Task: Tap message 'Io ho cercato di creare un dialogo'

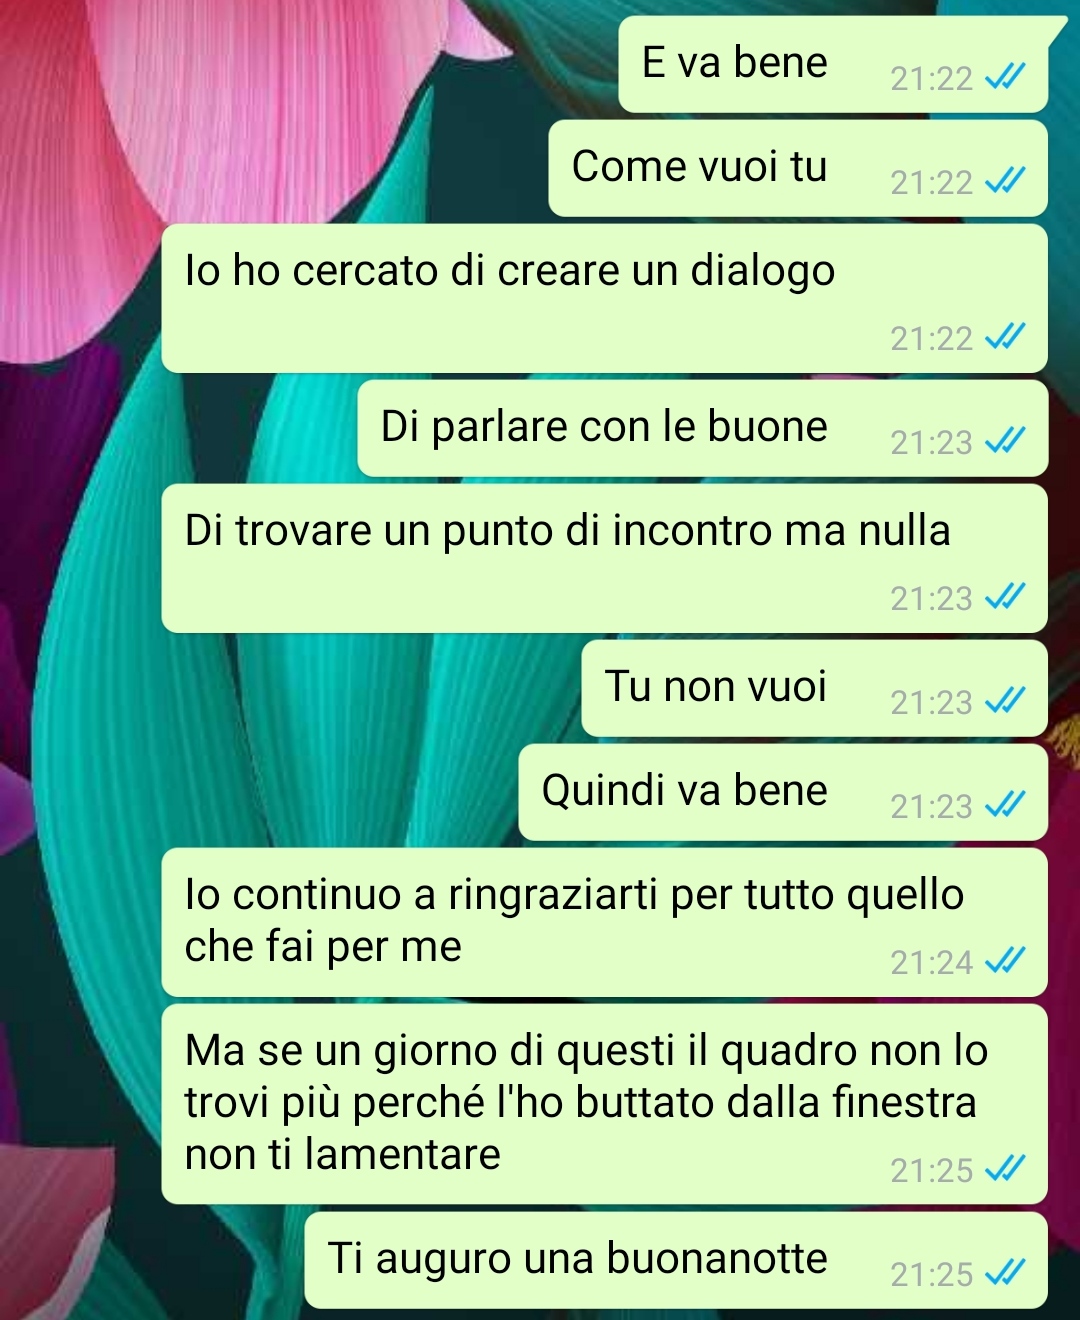Action: 605,298
